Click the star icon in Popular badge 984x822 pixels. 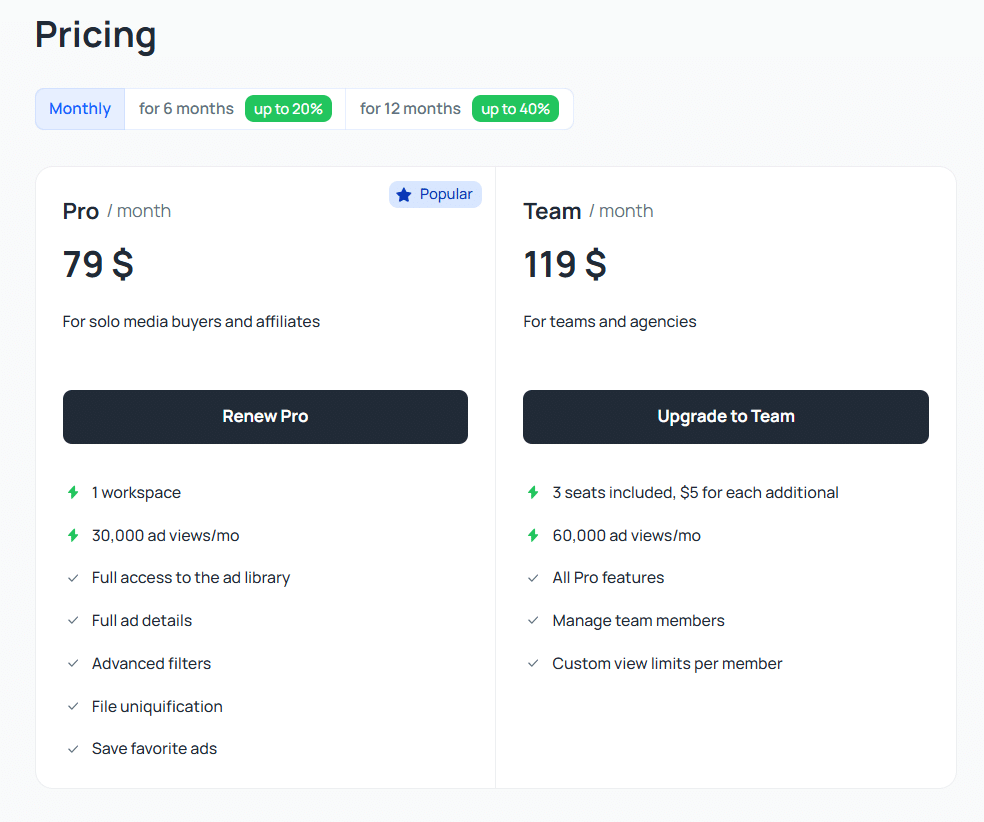coord(404,195)
